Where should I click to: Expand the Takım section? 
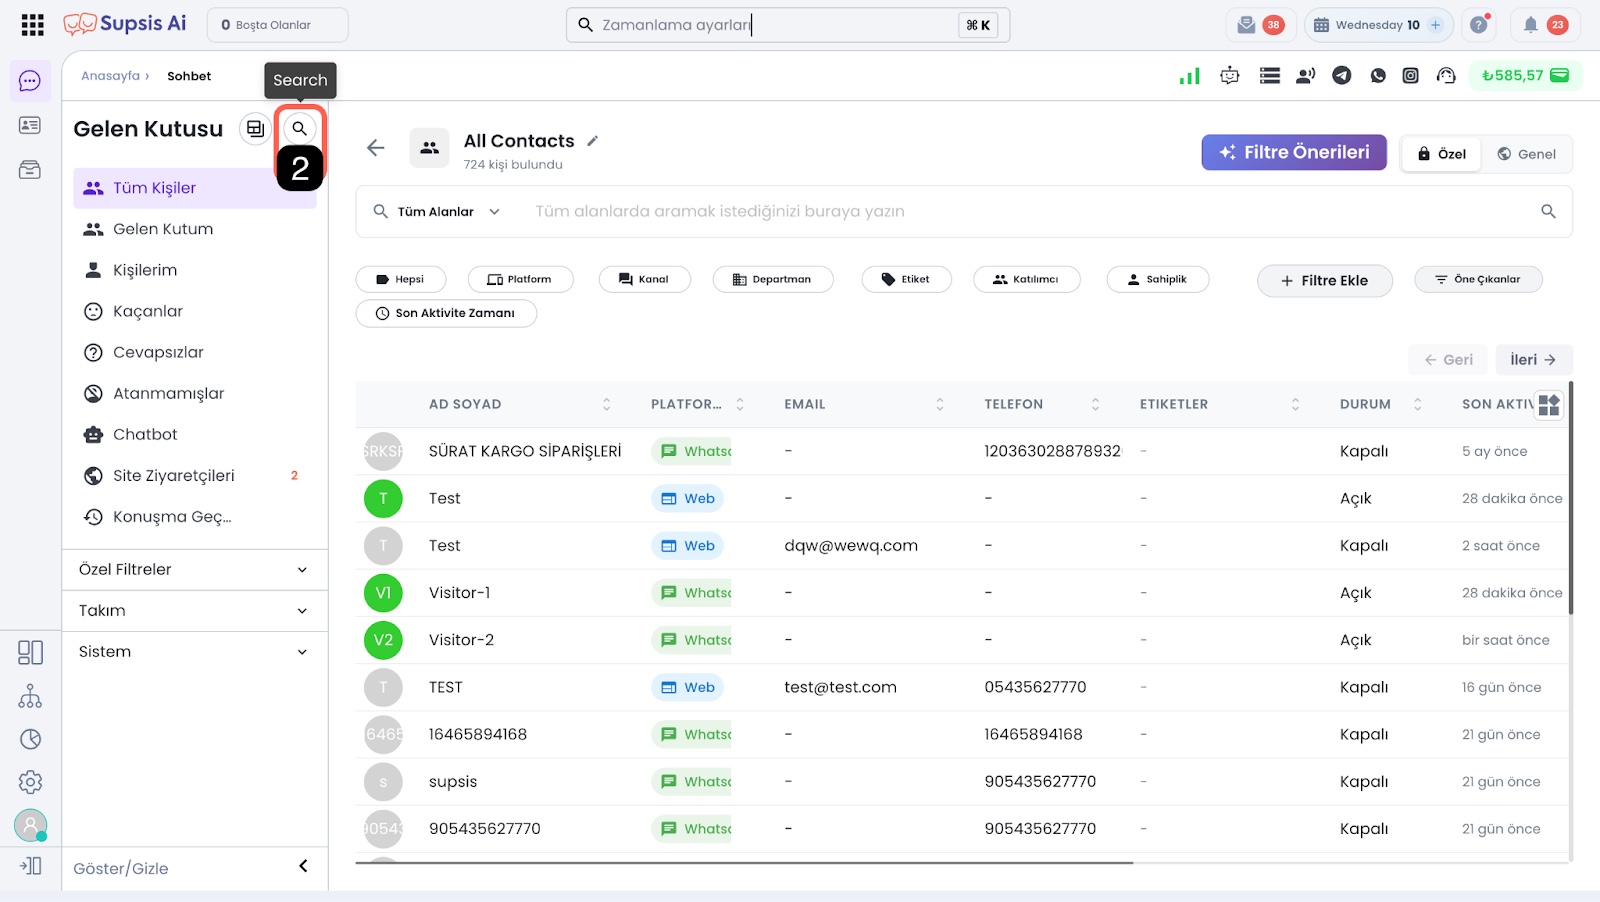coord(194,611)
